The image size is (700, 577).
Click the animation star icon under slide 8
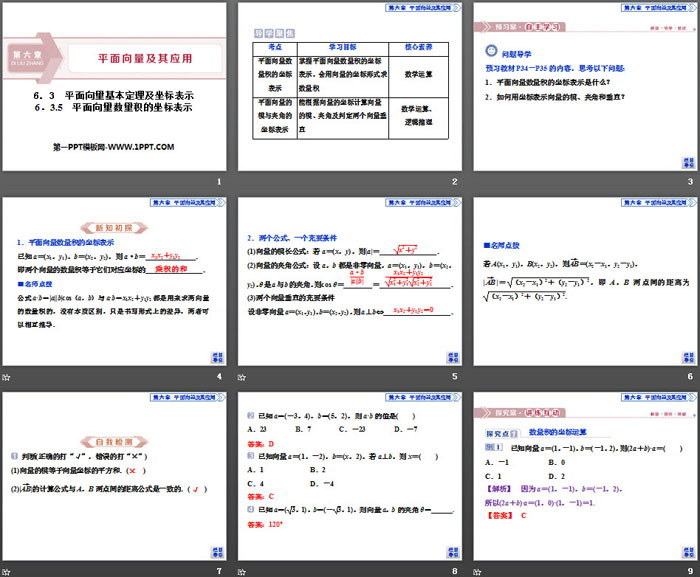(x=244, y=571)
